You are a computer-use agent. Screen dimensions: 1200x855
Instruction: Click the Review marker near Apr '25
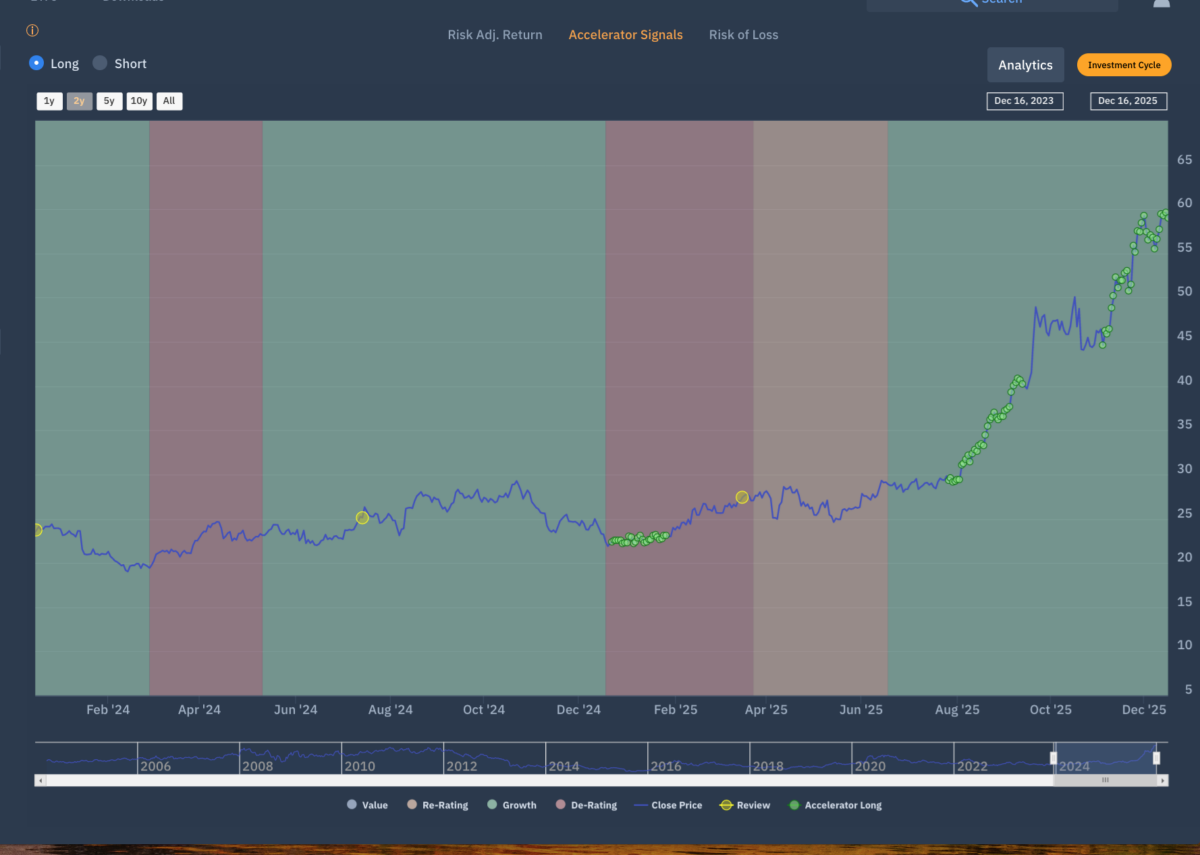tap(742, 497)
